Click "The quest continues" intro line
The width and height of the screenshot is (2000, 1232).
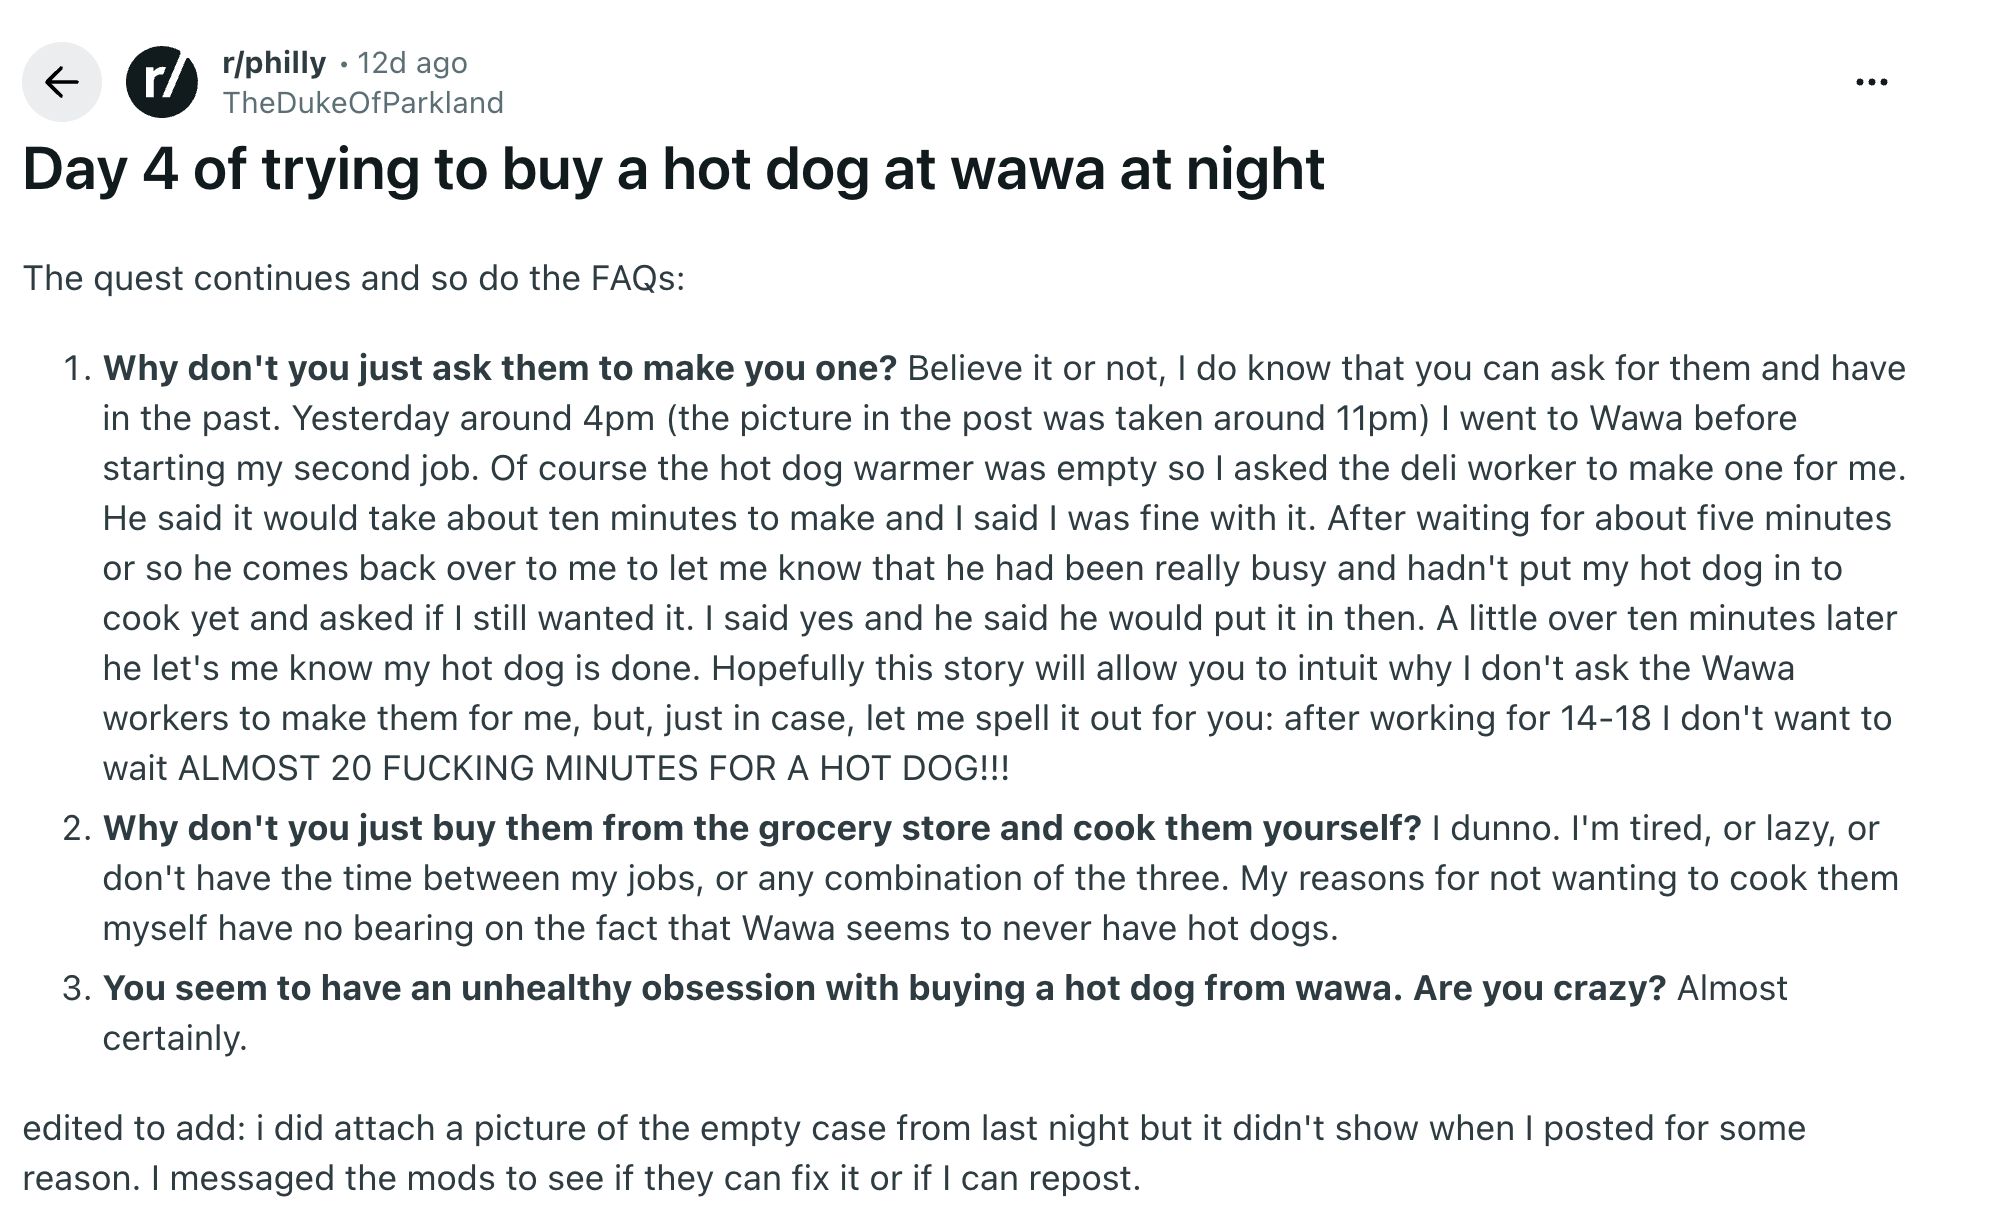354,278
